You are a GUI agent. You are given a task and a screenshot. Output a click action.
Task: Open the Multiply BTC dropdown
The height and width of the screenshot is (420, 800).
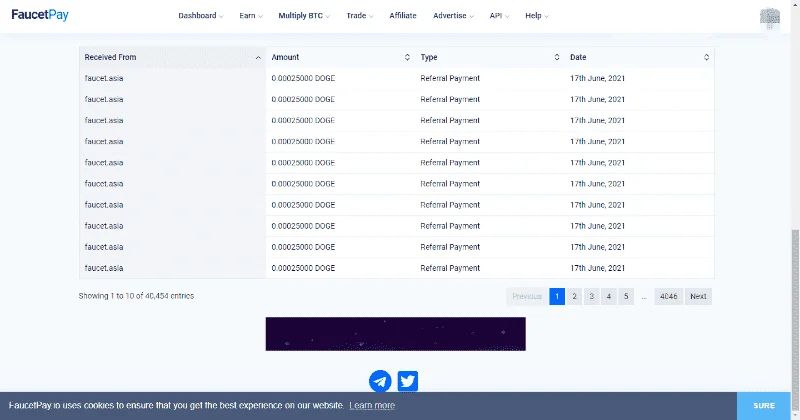click(304, 16)
